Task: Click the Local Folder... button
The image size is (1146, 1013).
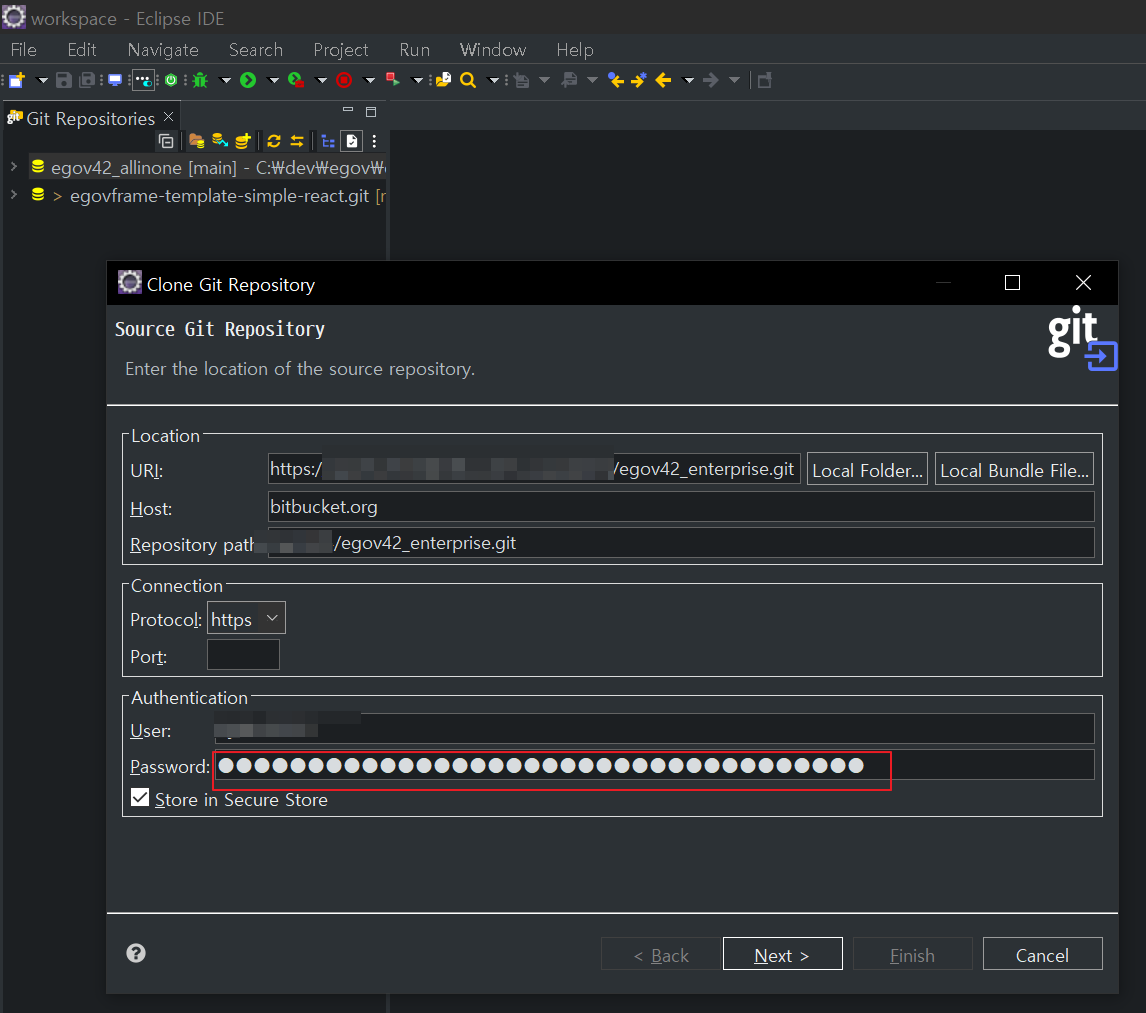Action: tap(867, 468)
